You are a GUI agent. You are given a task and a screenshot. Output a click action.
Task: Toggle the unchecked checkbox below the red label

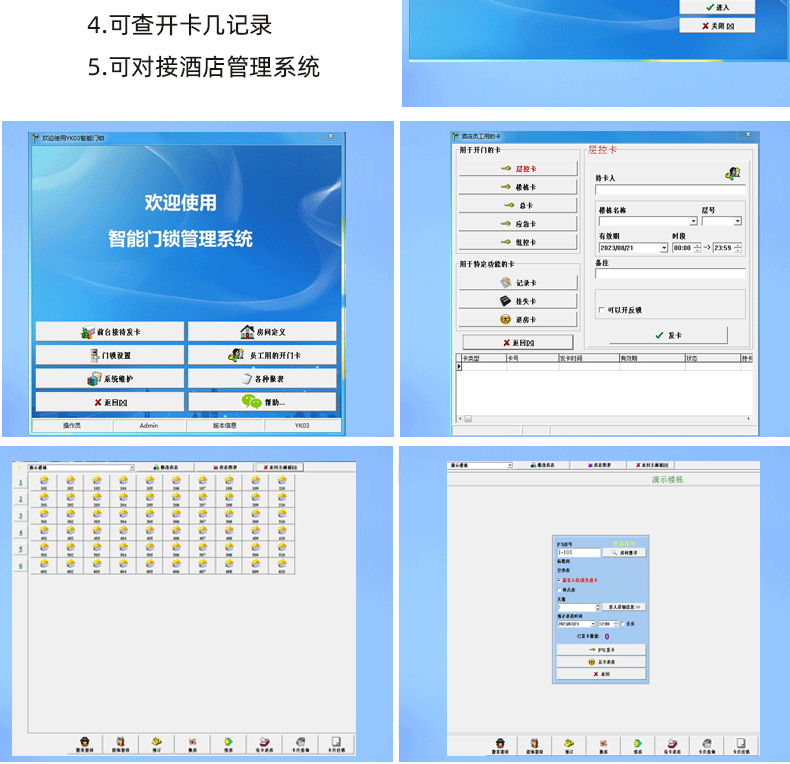tap(559, 590)
